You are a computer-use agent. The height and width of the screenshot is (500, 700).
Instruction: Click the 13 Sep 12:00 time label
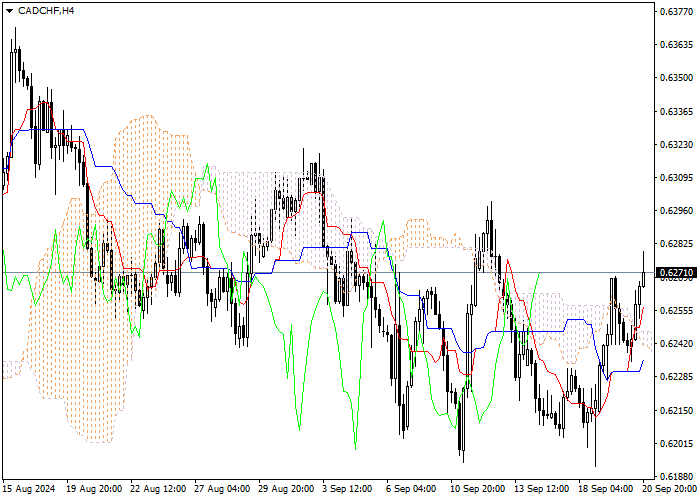tap(542, 489)
